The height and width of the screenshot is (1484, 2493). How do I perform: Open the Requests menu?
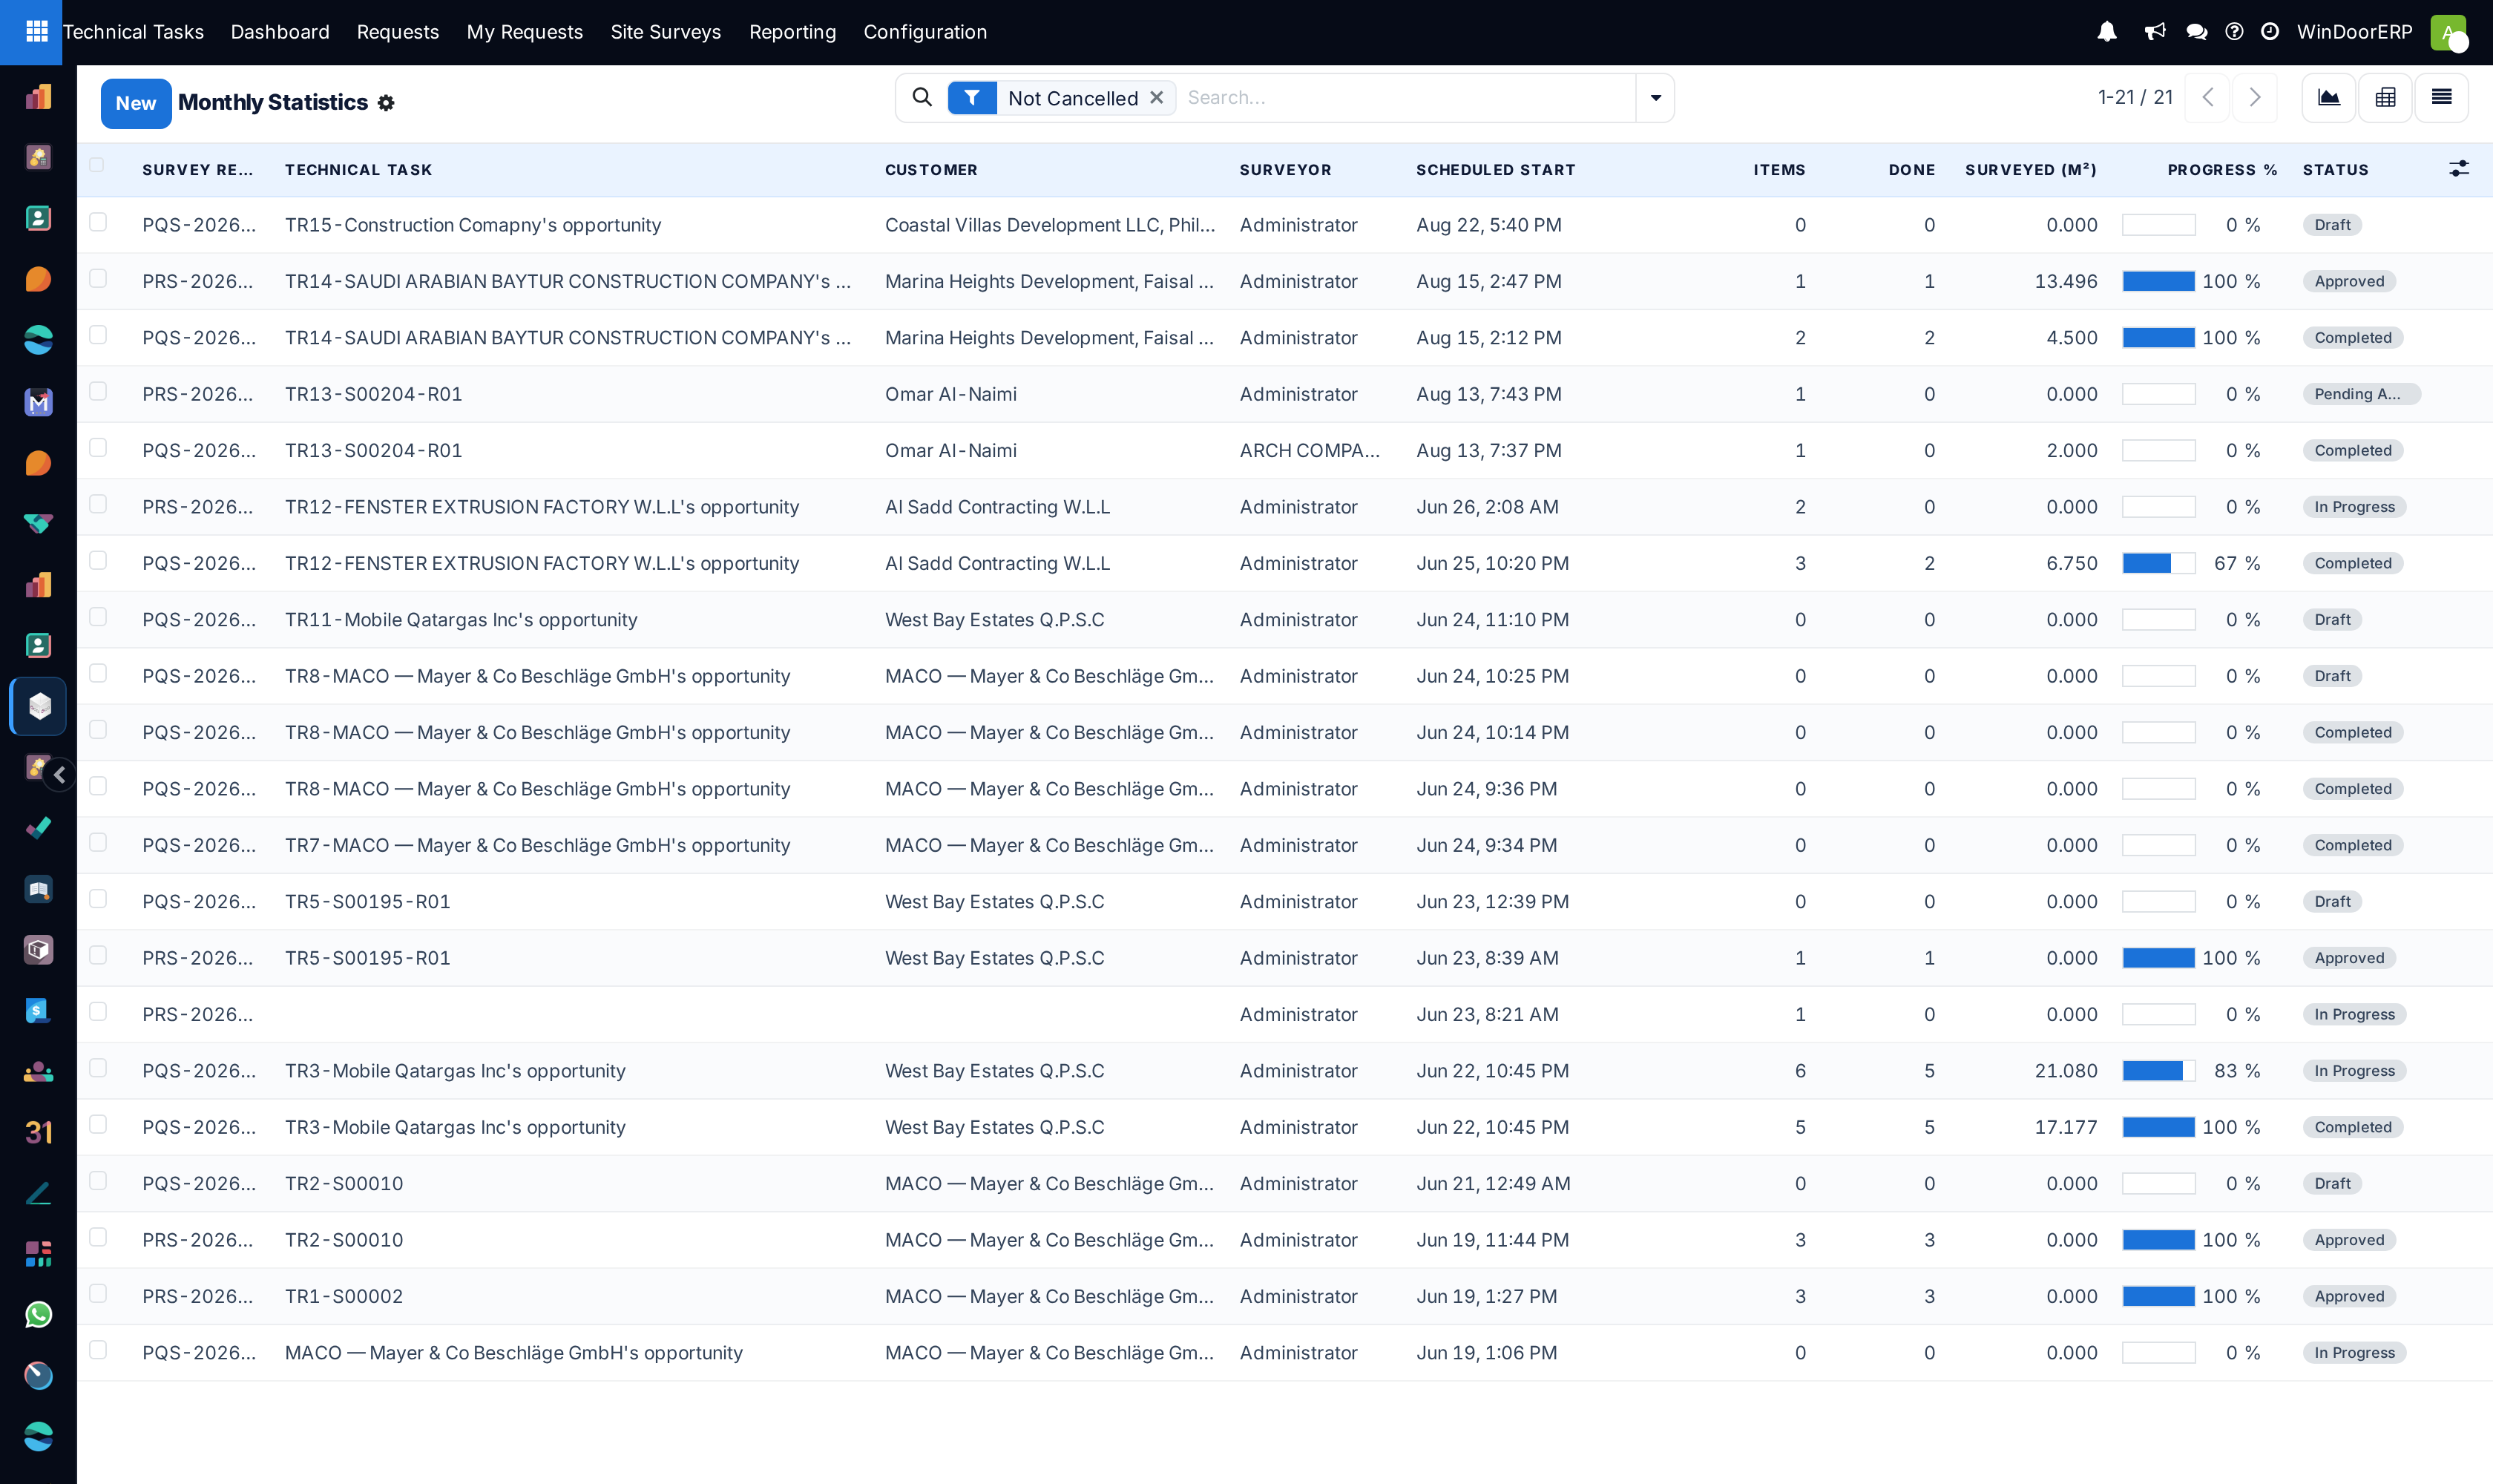pyautogui.click(x=398, y=32)
